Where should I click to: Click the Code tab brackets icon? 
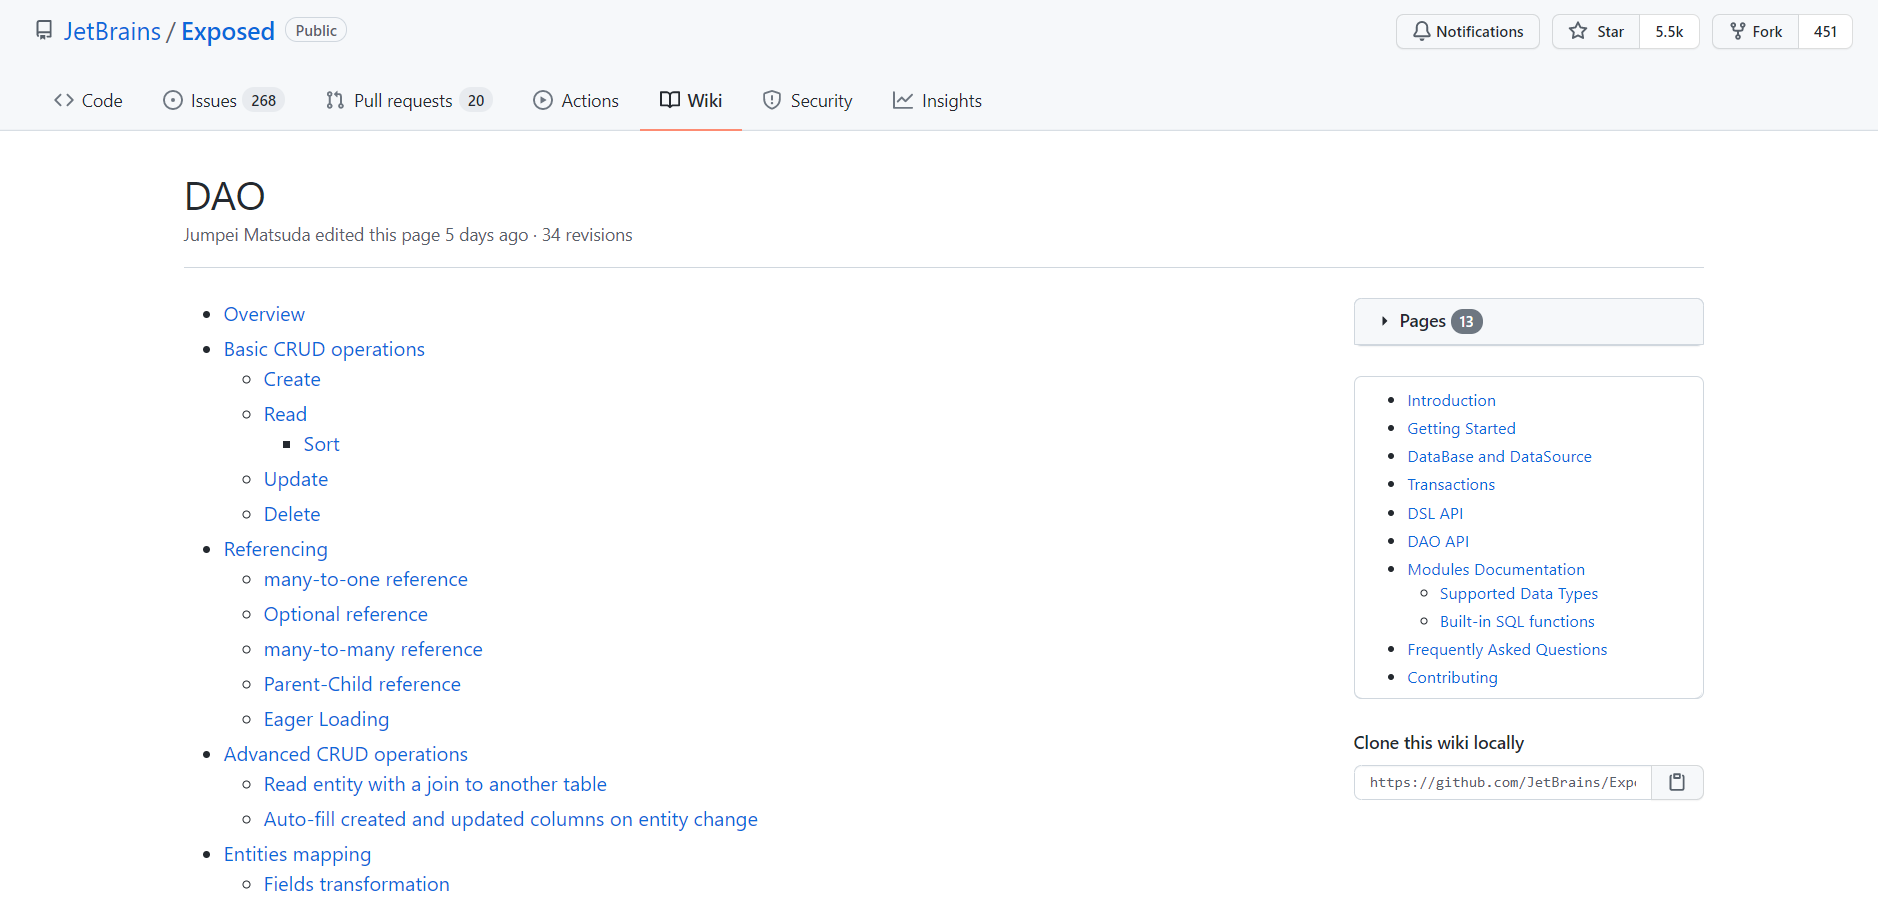point(64,100)
